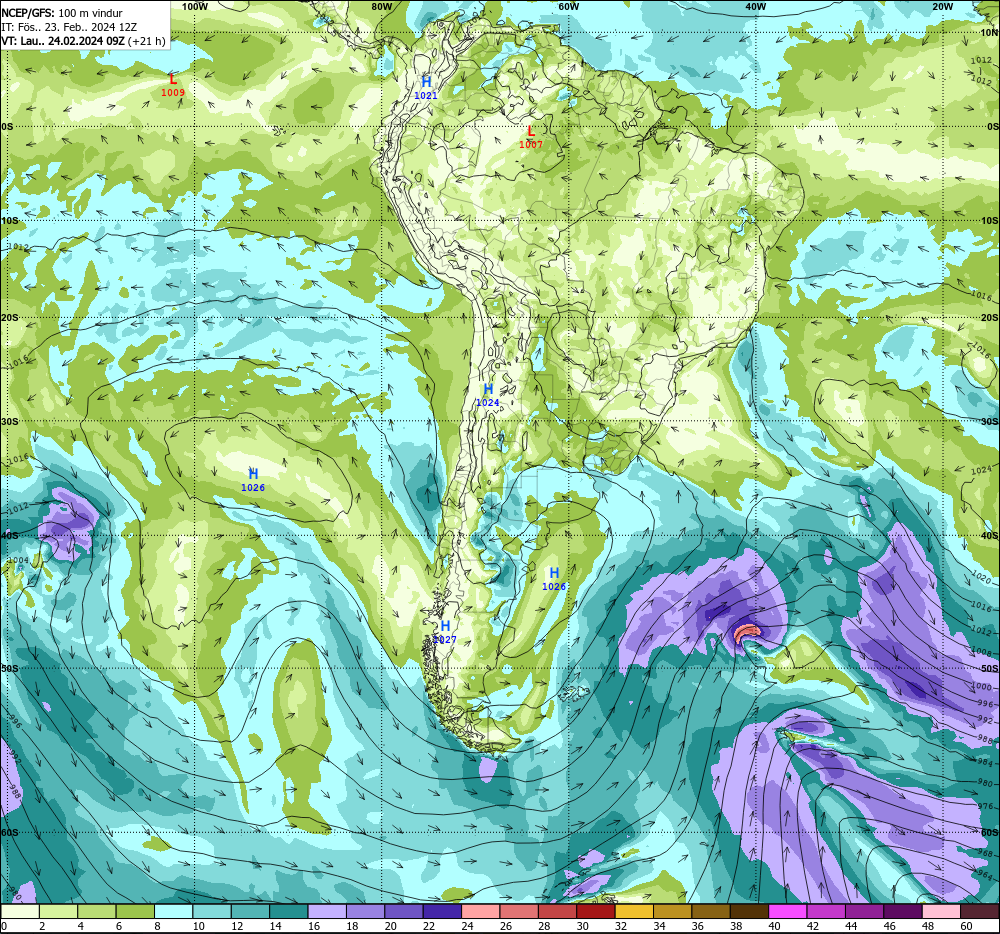Pick the 40–42 bright magenta legend swatch
The width and height of the screenshot is (1000, 934).
coord(788,912)
